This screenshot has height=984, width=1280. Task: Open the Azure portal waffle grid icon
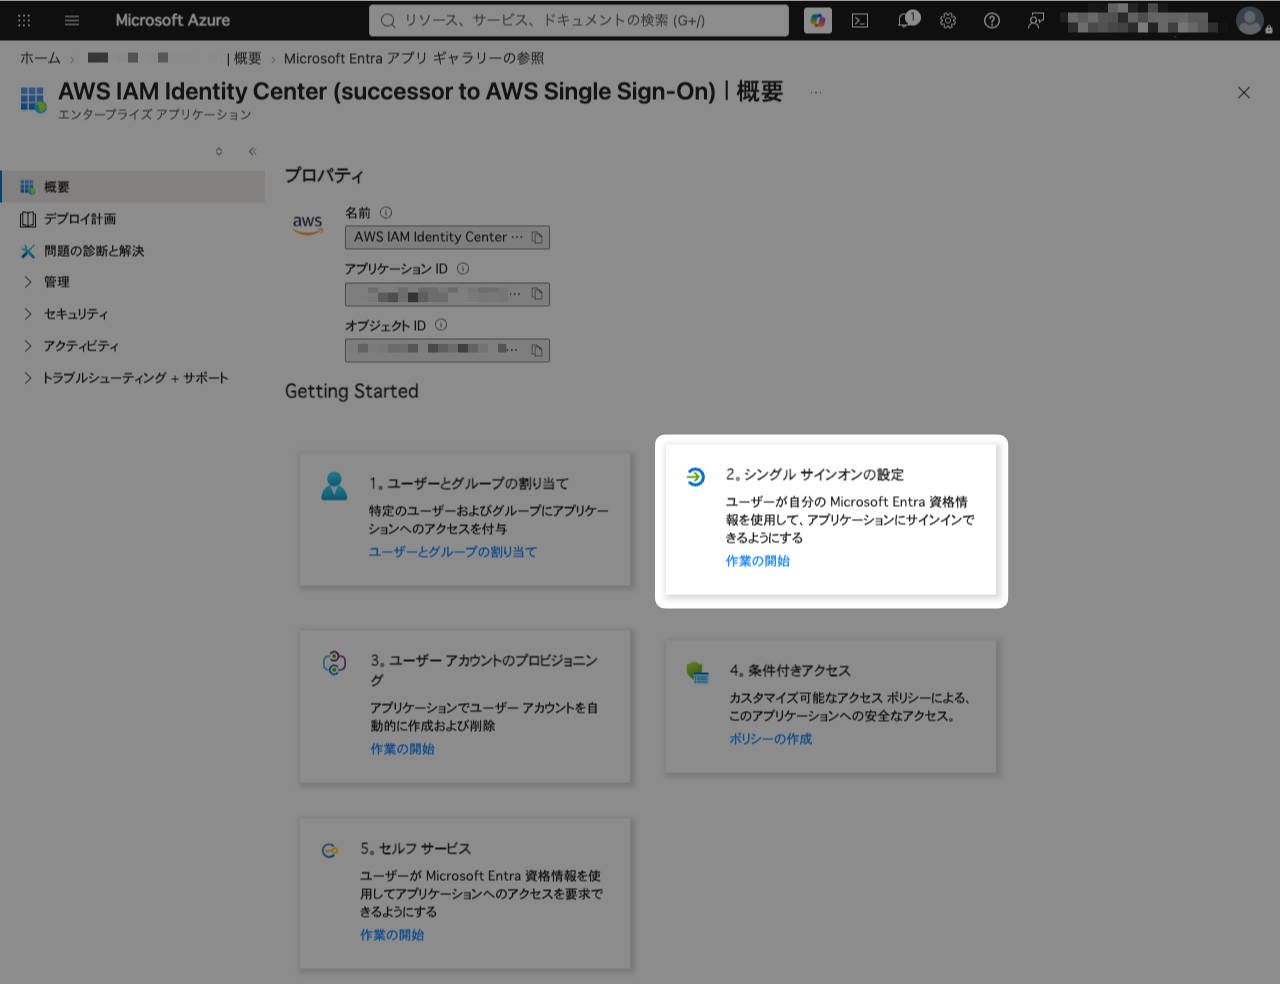click(24, 20)
